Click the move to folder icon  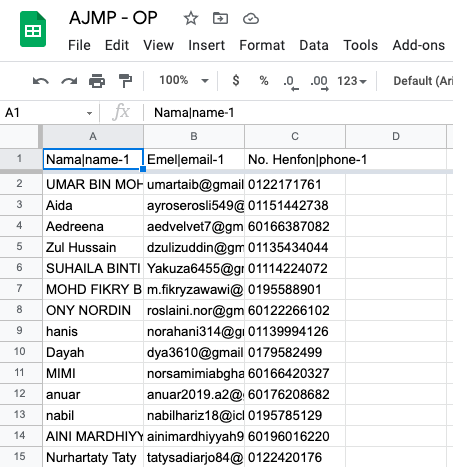click(220, 18)
